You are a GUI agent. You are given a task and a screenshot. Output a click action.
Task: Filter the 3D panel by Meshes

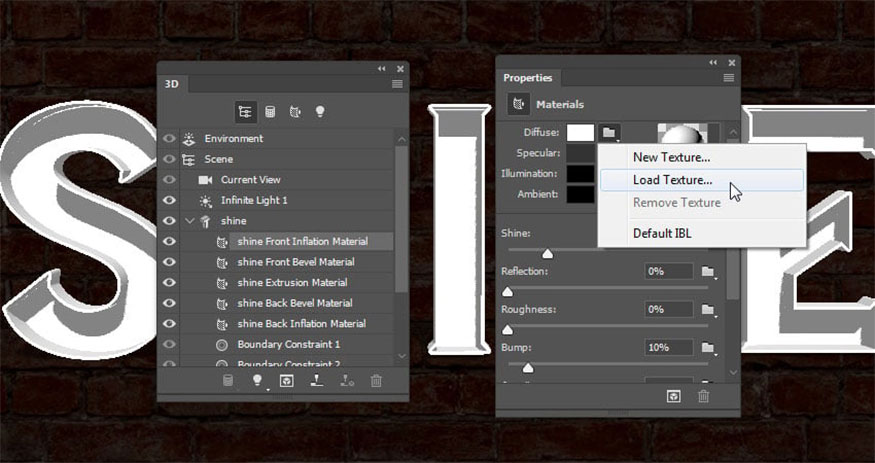tap(270, 111)
